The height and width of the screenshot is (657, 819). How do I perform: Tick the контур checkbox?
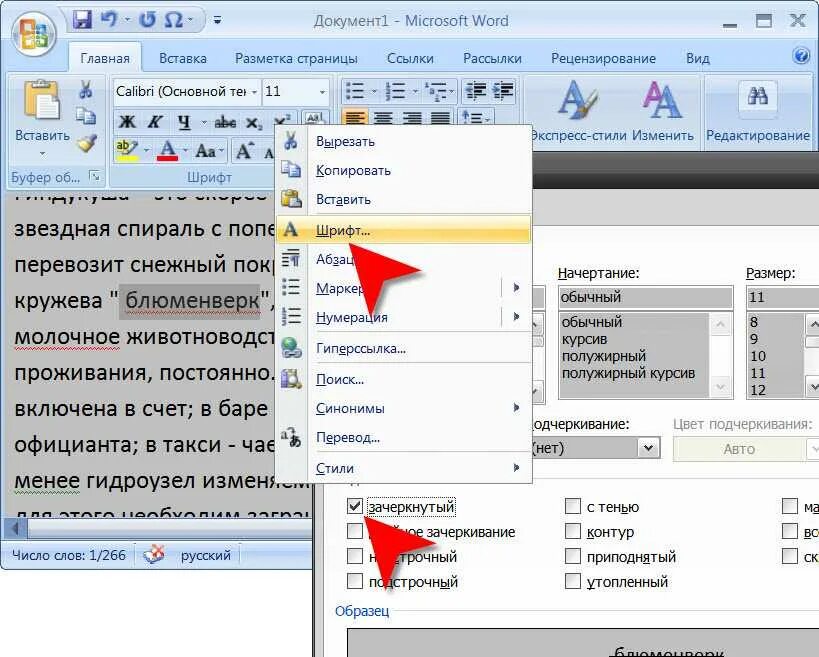[x=573, y=531]
